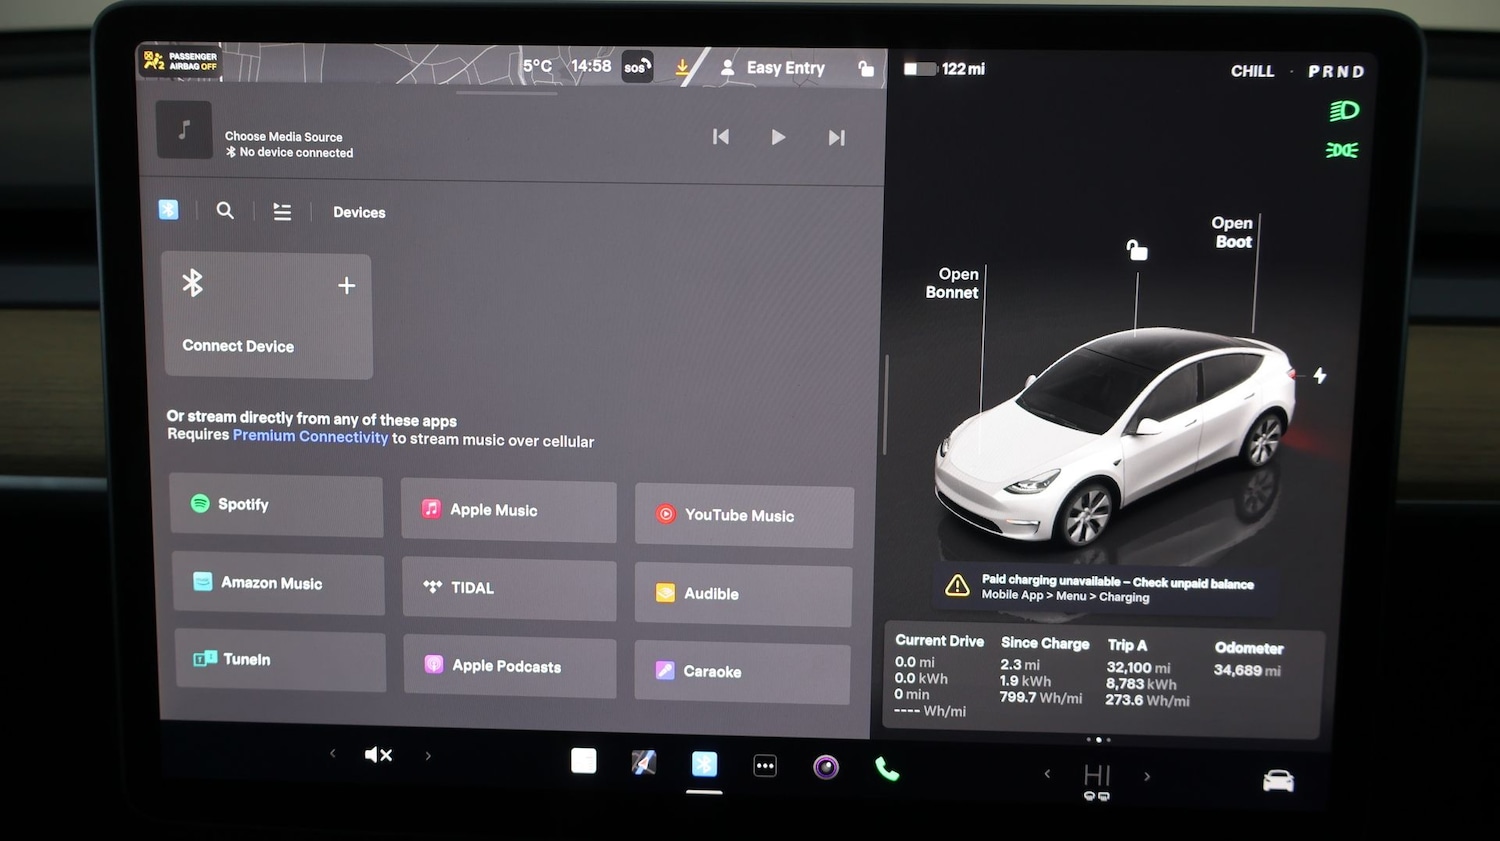This screenshot has height=841, width=1500.
Task: Open the dashcam viewer in the launcher
Action: point(825,765)
